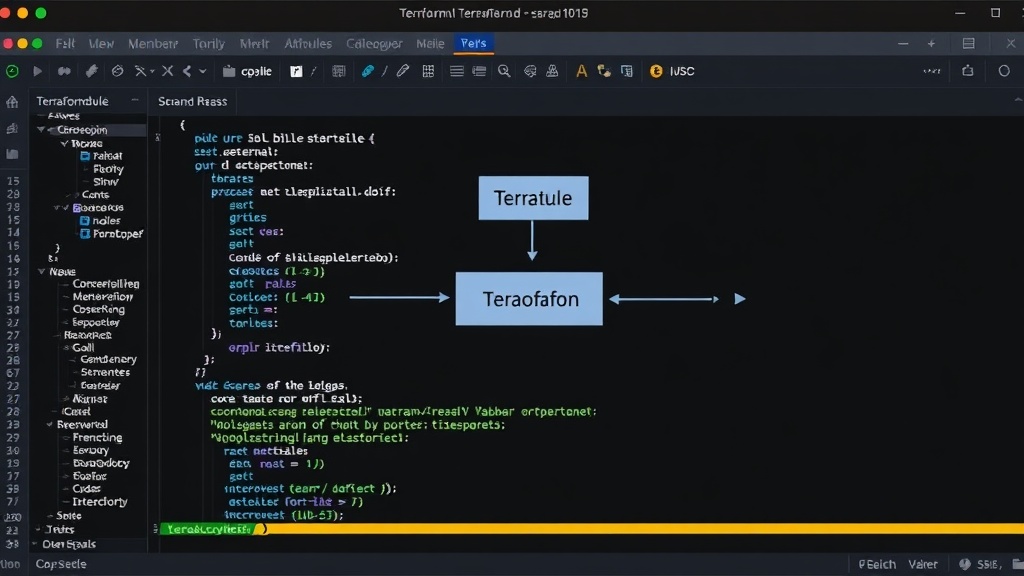Image resolution: width=1024 pixels, height=576 pixels.
Task: Switch to the Scrand Reass editor tab
Action: point(193,101)
